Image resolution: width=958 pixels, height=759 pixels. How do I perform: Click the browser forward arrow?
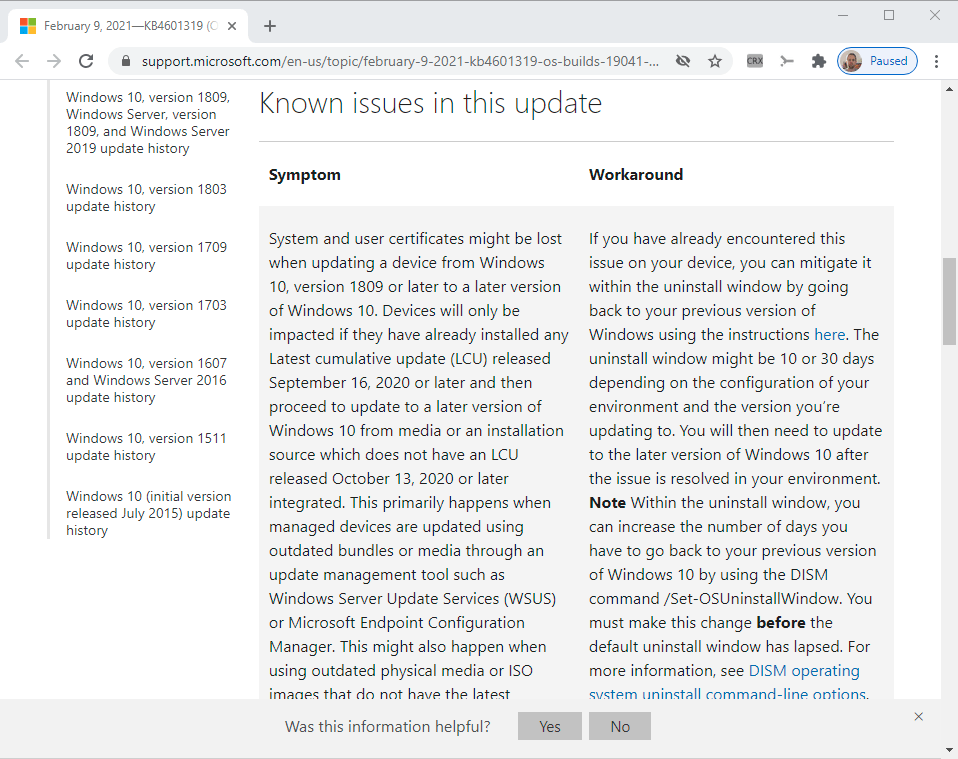tap(54, 61)
